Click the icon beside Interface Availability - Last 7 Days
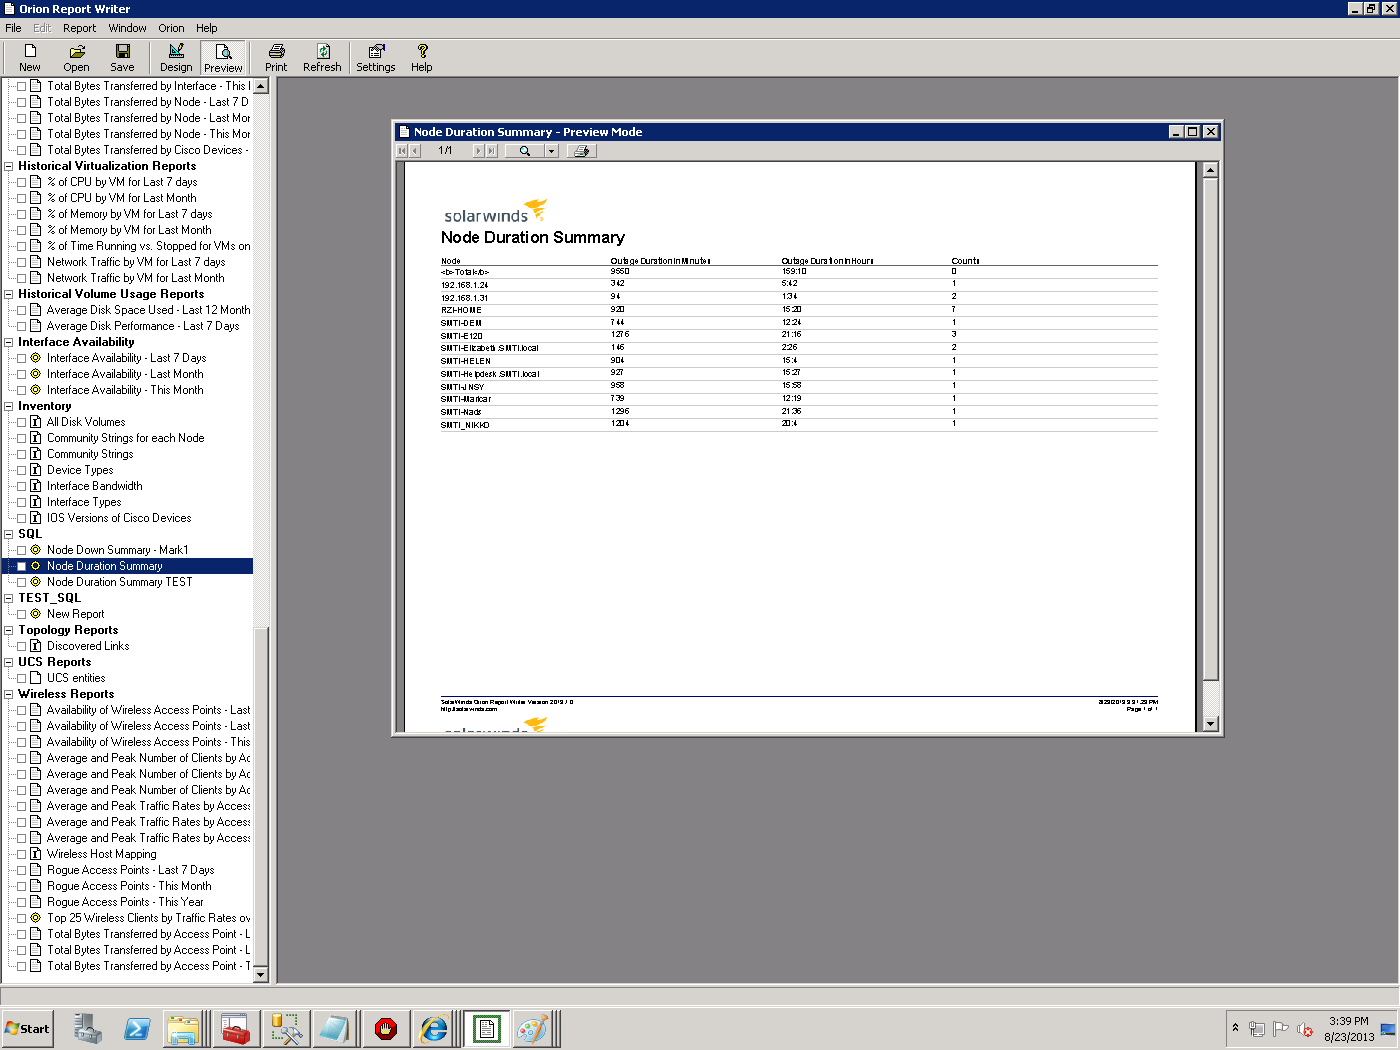Image resolution: width=1400 pixels, height=1050 pixels. pyautogui.click(x=35, y=358)
